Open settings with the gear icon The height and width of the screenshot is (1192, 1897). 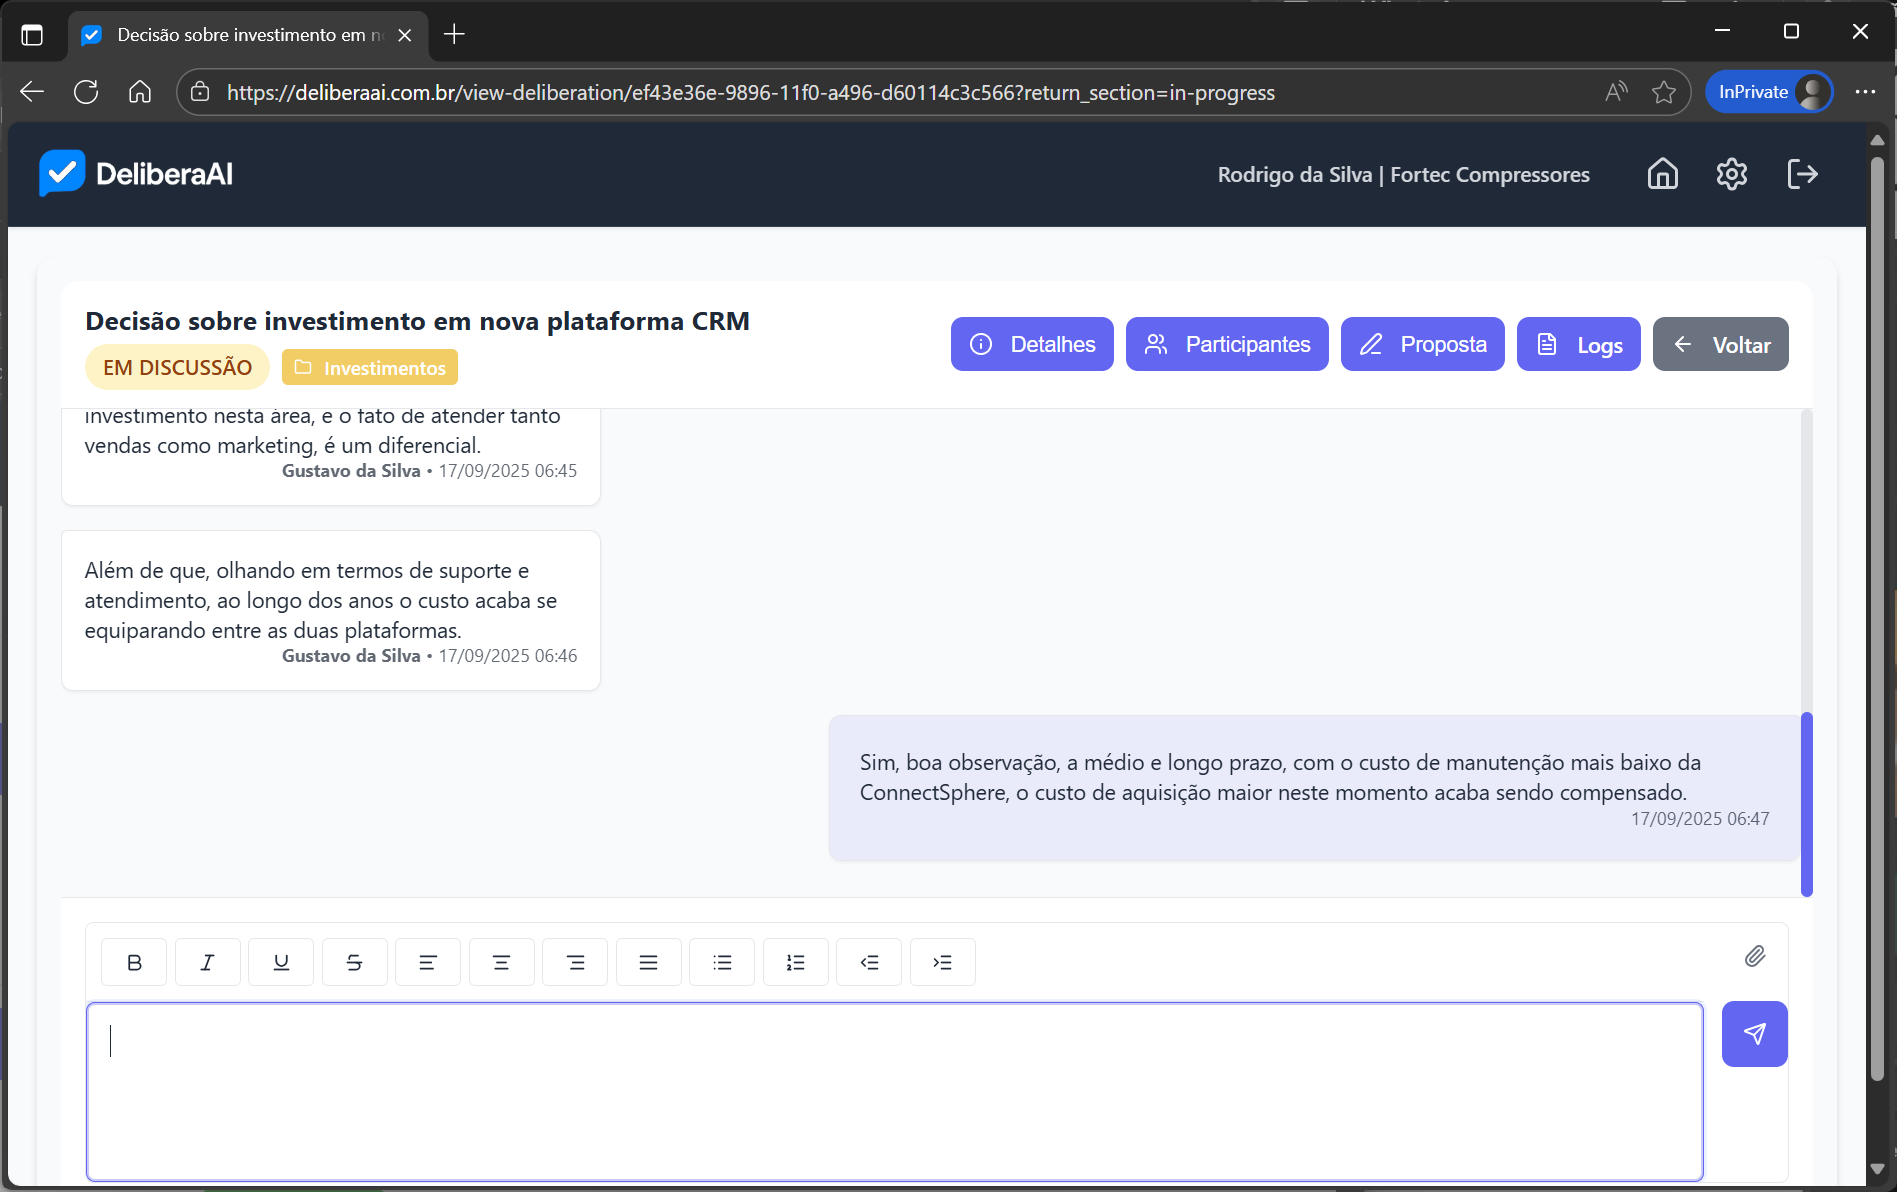[x=1731, y=174]
